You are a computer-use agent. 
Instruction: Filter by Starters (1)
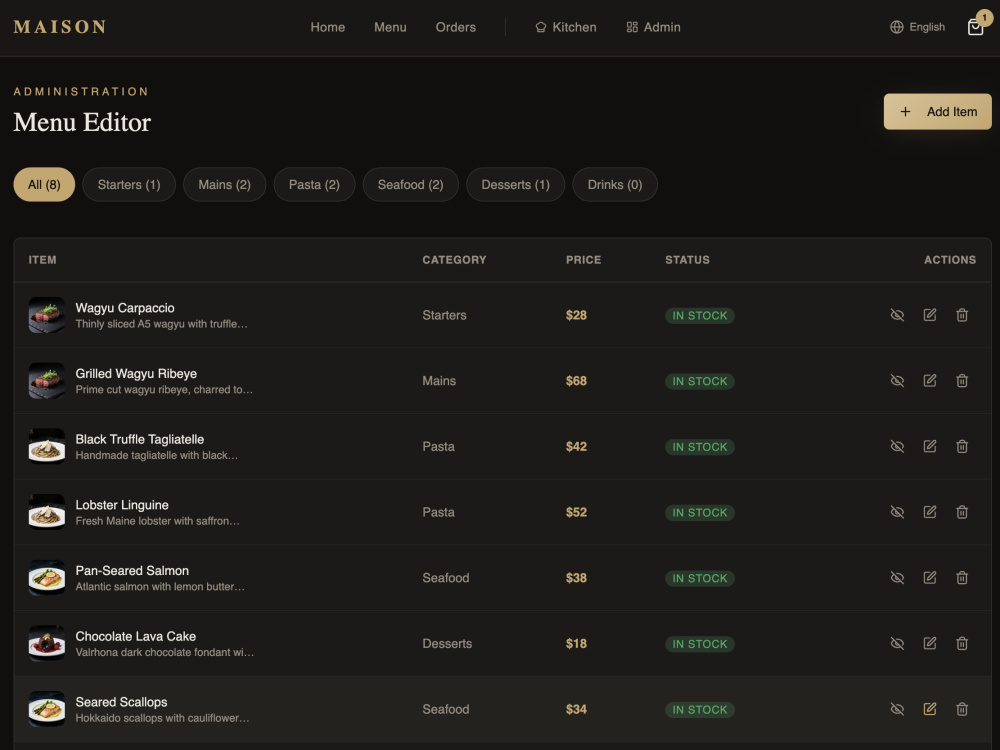[x=129, y=184]
